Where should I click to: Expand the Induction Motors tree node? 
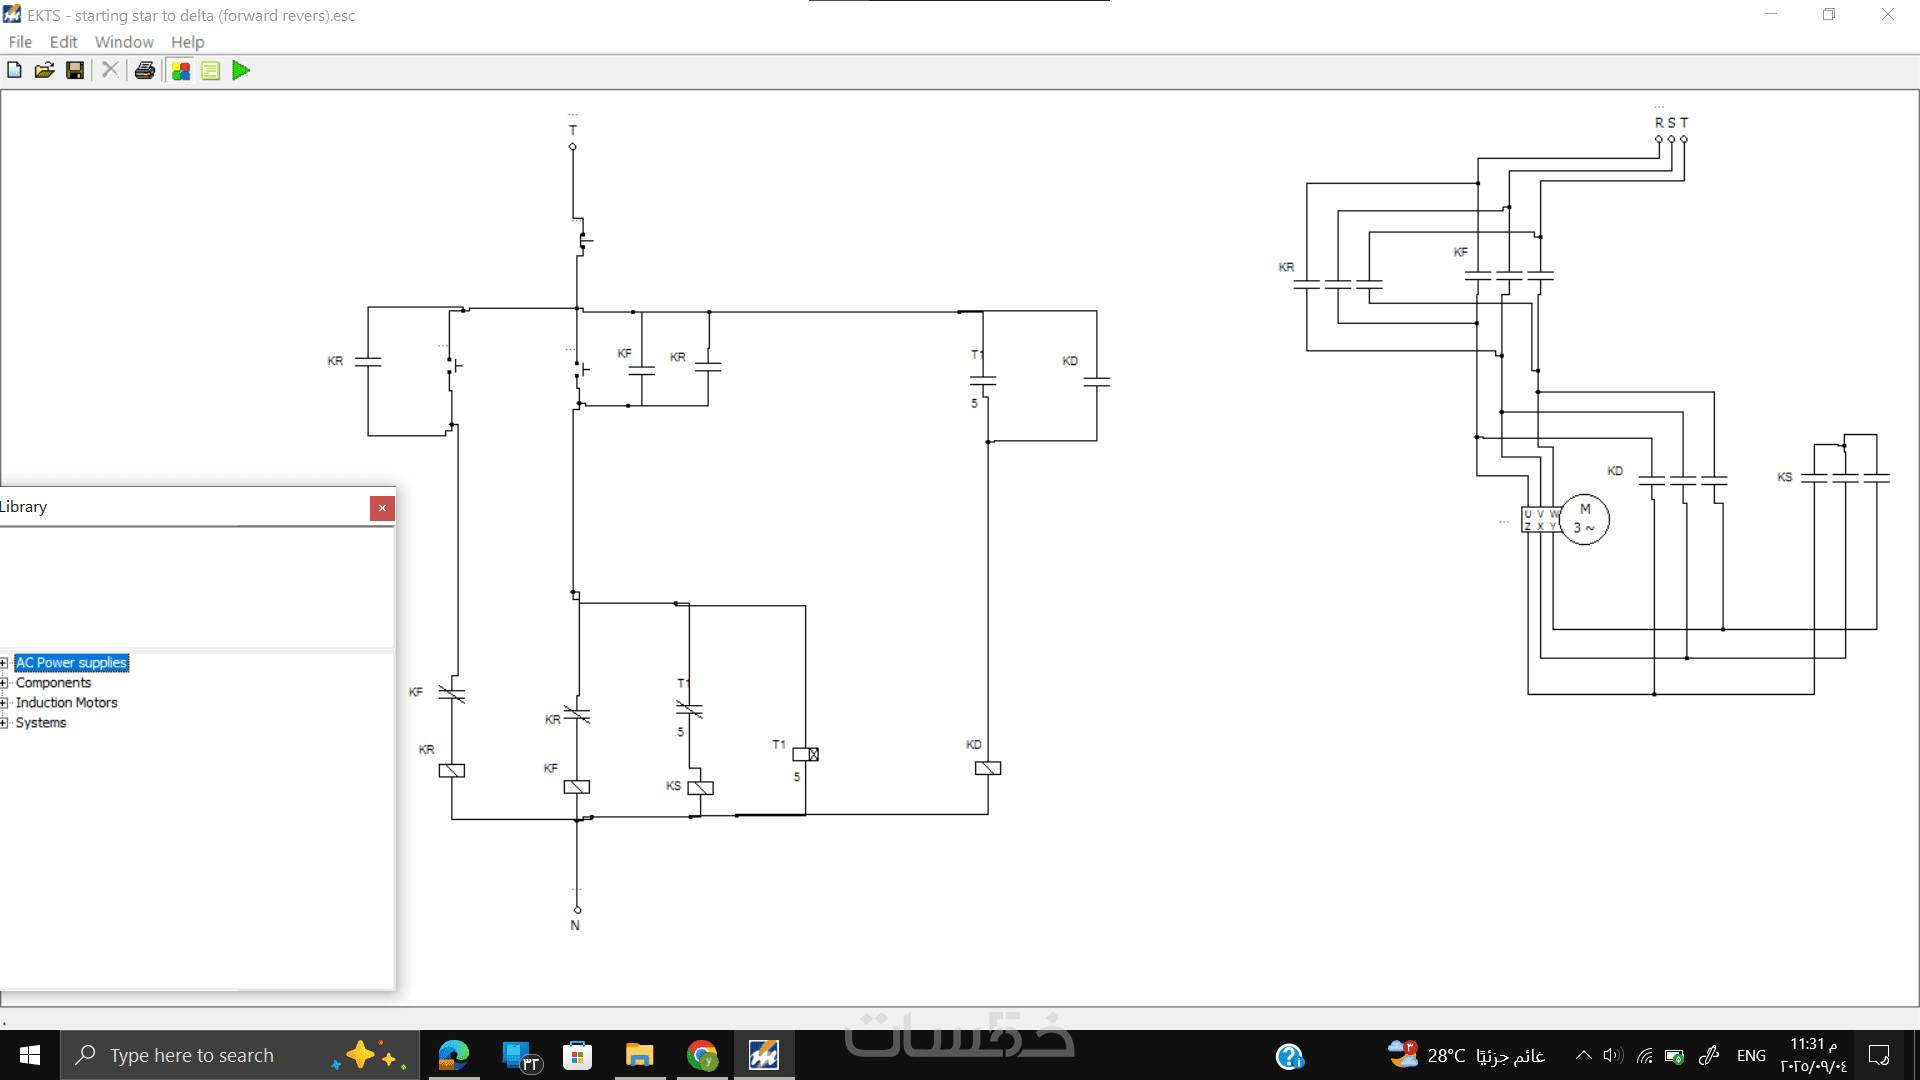(4, 703)
